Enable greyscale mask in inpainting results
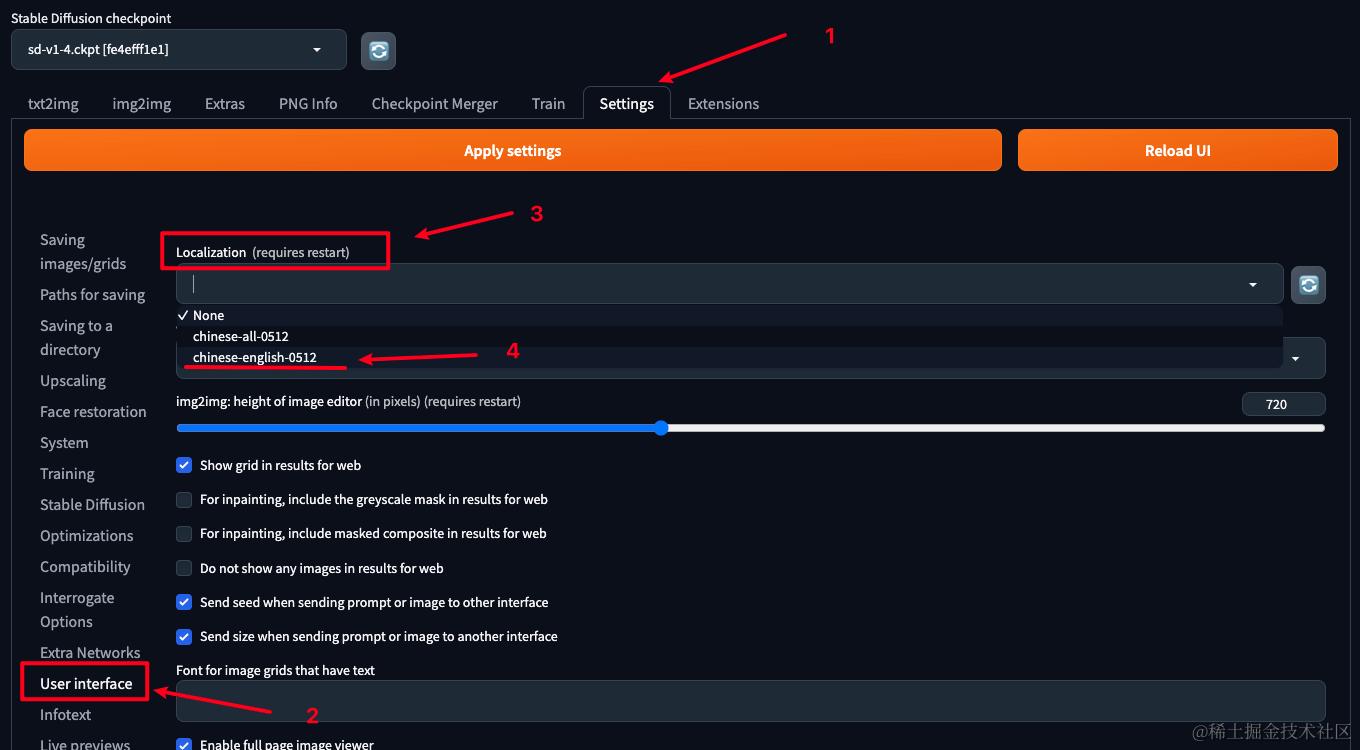Image resolution: width=1360 pixels, height=750 pixels. tap(184, 499)
